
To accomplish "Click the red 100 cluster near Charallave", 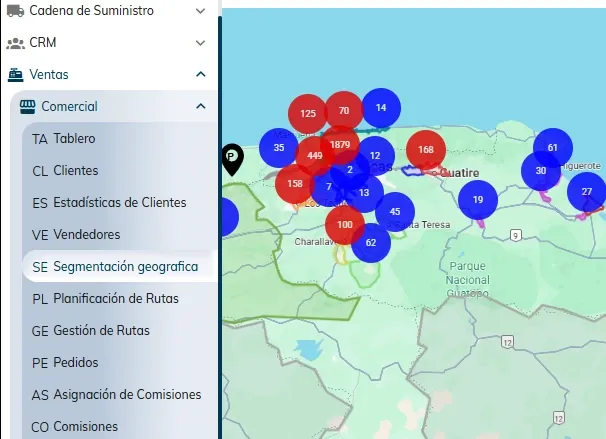I will point(345,225).
